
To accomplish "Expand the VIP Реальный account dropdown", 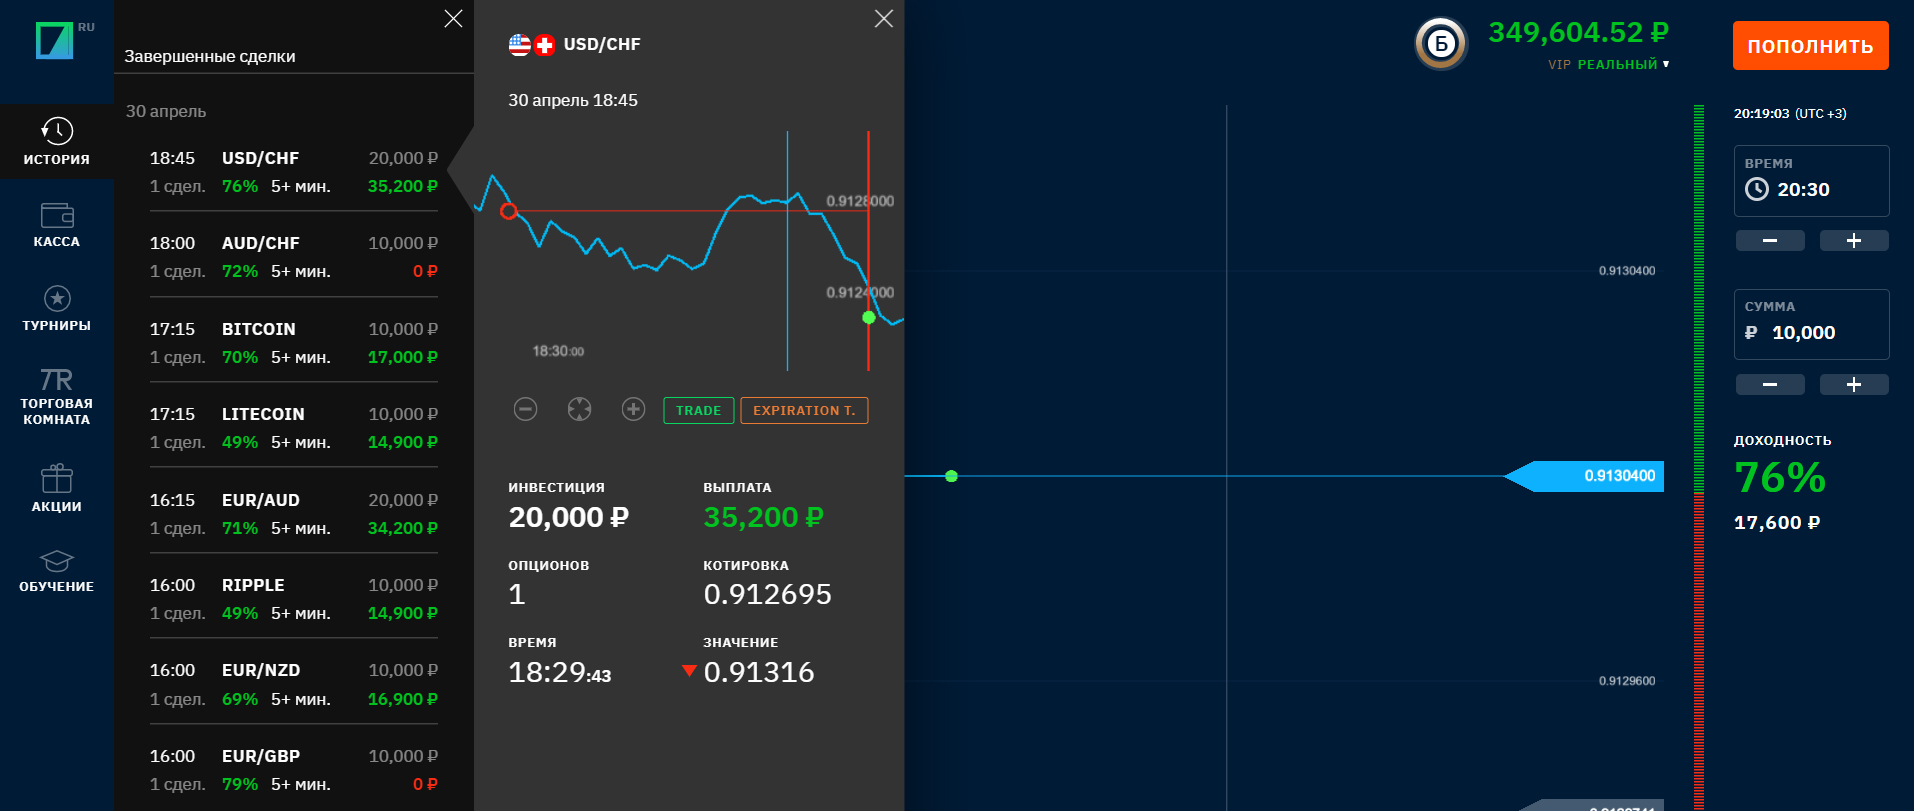I will [1609, 64].
